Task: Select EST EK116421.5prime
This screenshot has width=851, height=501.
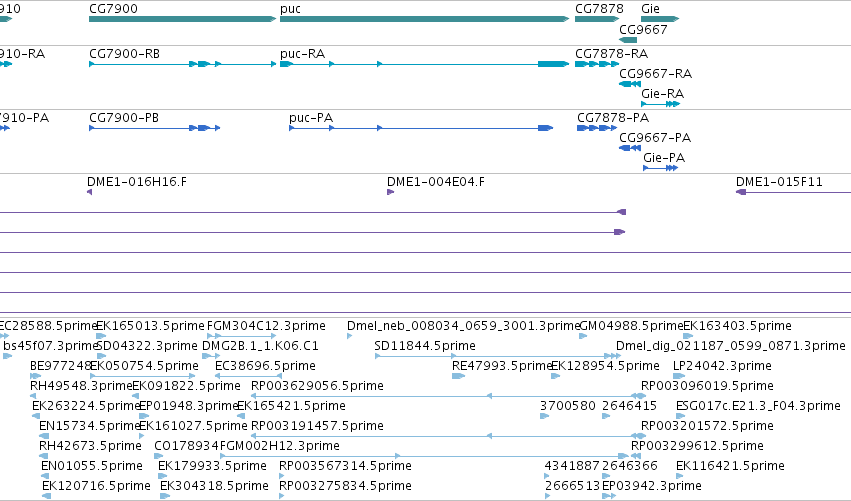Action: click(730, 466)
